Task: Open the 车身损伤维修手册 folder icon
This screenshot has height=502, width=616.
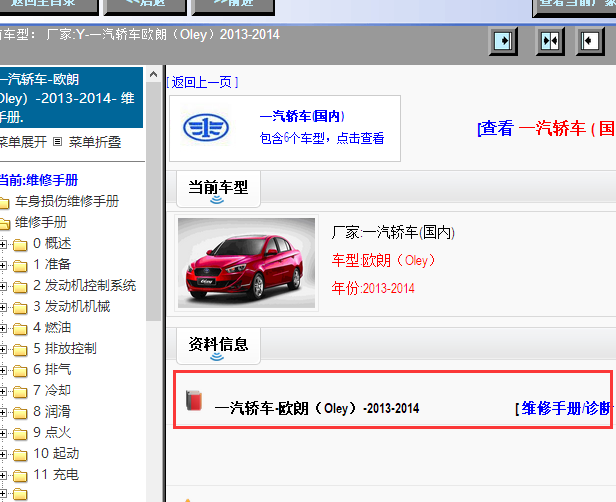Action: [x=4, y=203]
